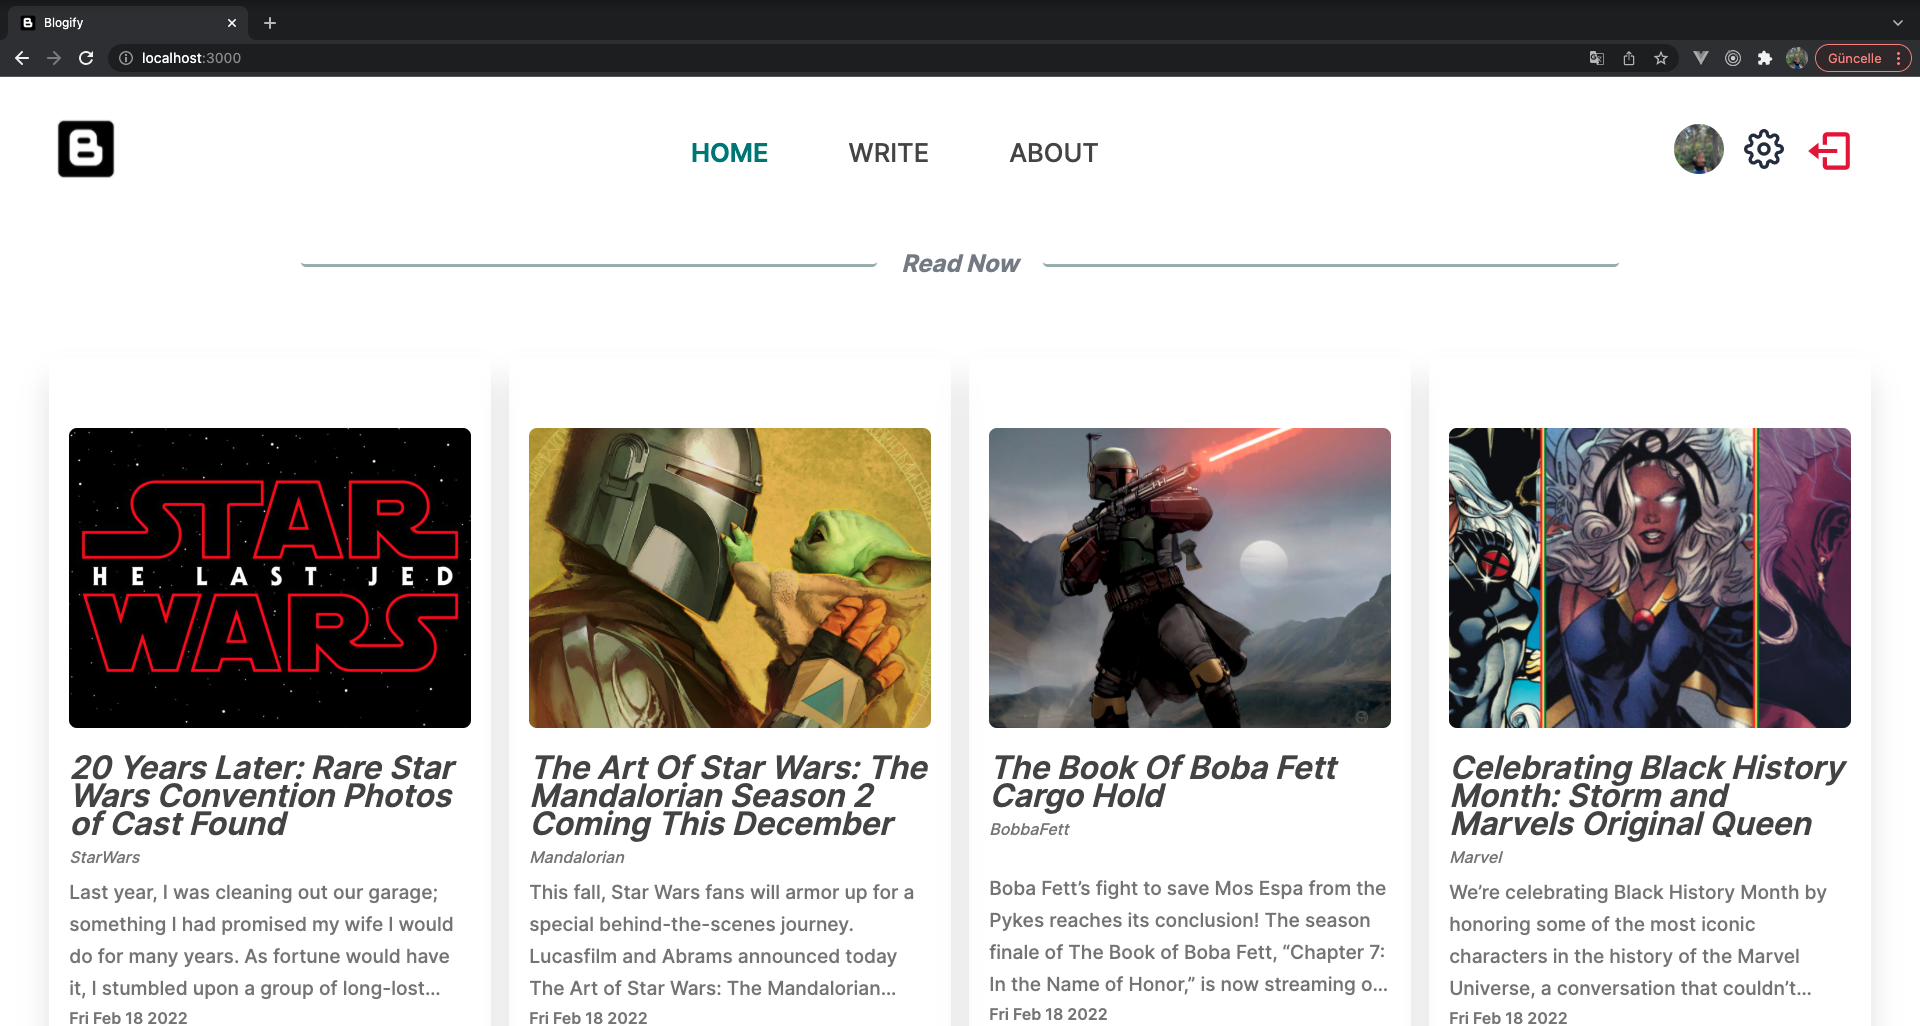
Task: Click the browser forward arrow
Action: point(54,58)
